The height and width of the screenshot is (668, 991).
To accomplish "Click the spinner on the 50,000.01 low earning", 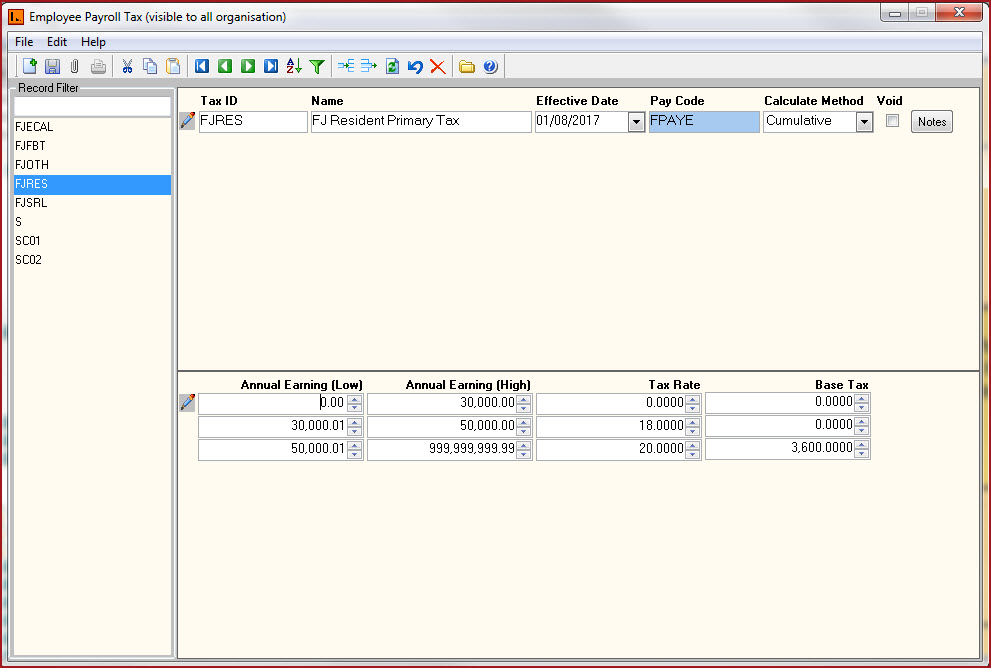I will click(355, 449).
